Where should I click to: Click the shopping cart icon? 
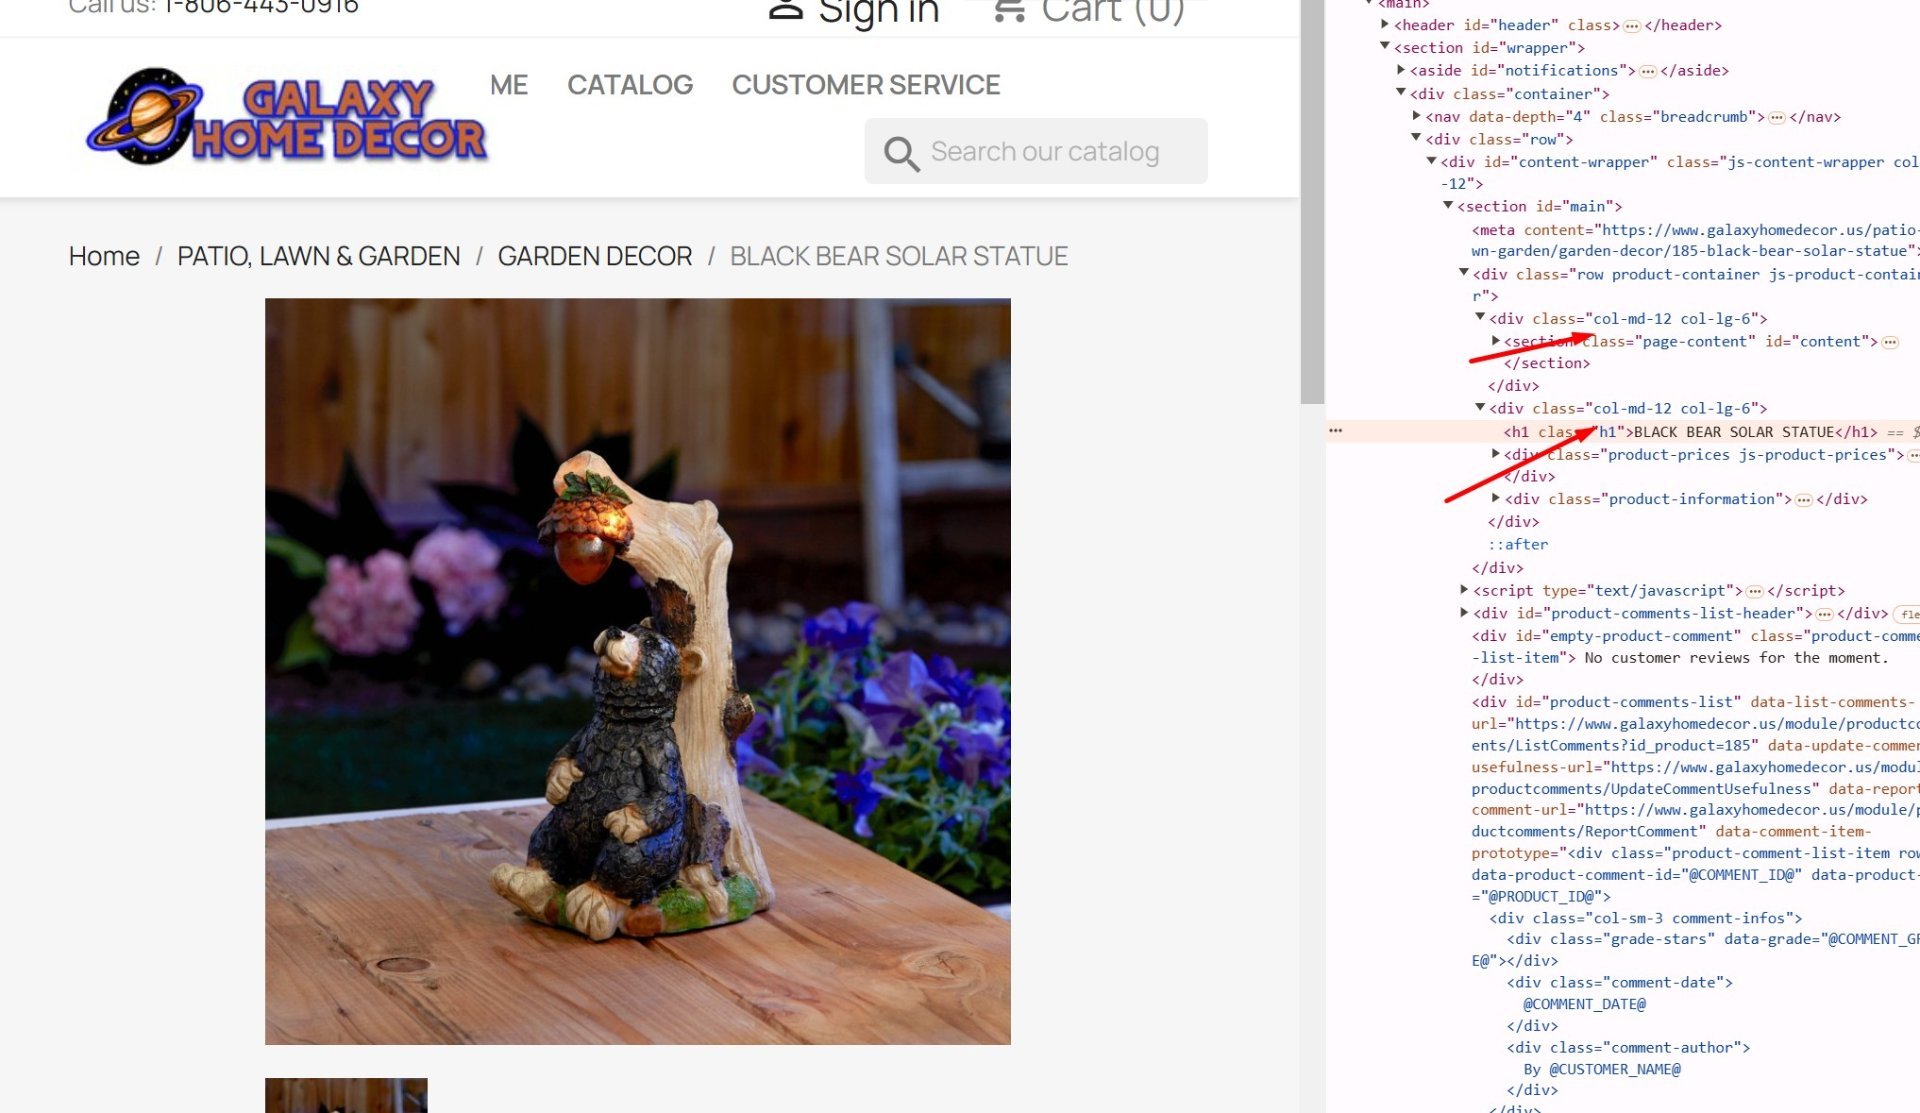click(x=1009, y=9)
